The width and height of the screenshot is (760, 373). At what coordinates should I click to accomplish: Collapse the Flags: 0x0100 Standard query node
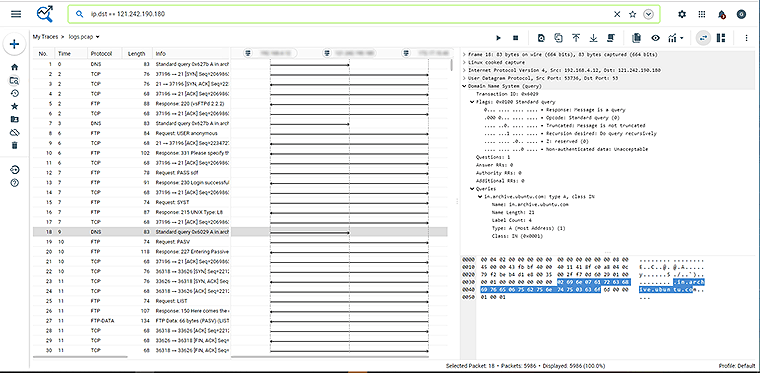pos(472,102)
